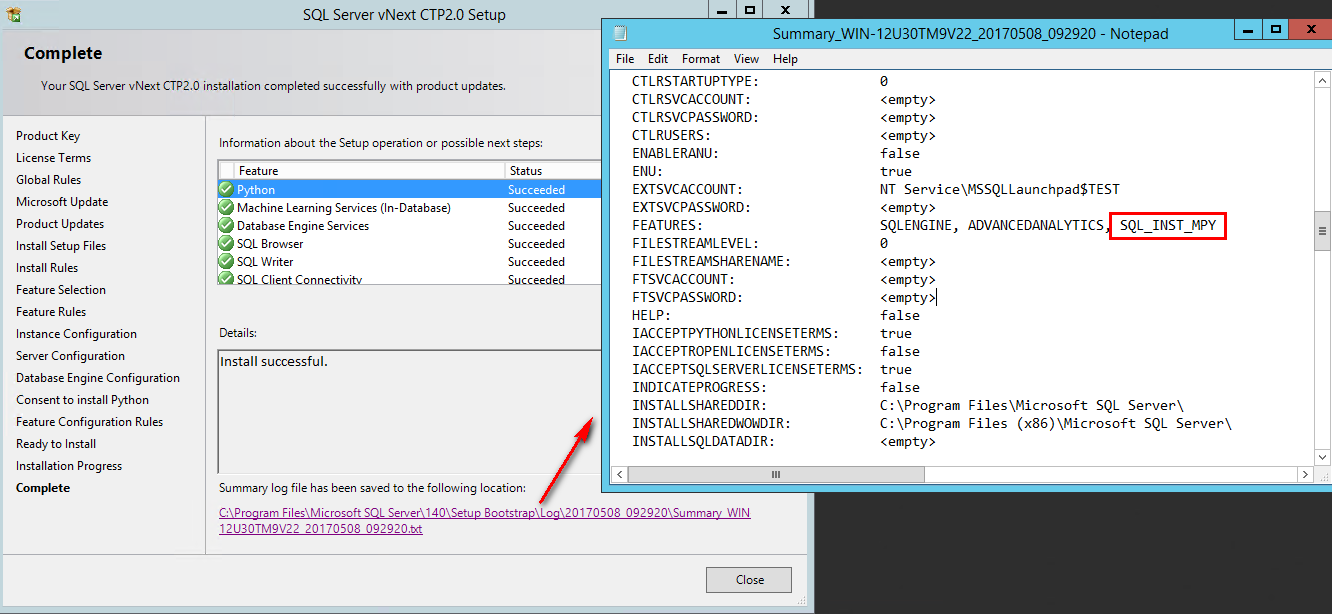Screen dimensions: 1332x614
Task: Click Global Rules in the setup steps
Action: tap(48, 180)
